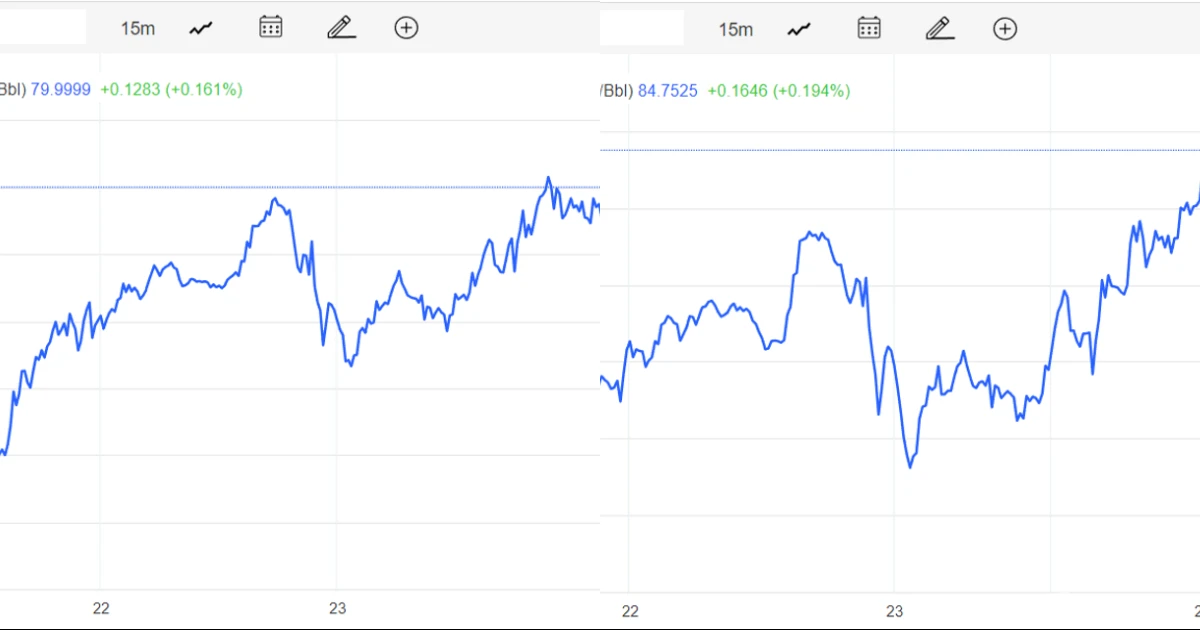Viewport: 1200px width, 630px height.
Task: Select the line chart style on right chart
Action: click(798, 29)
